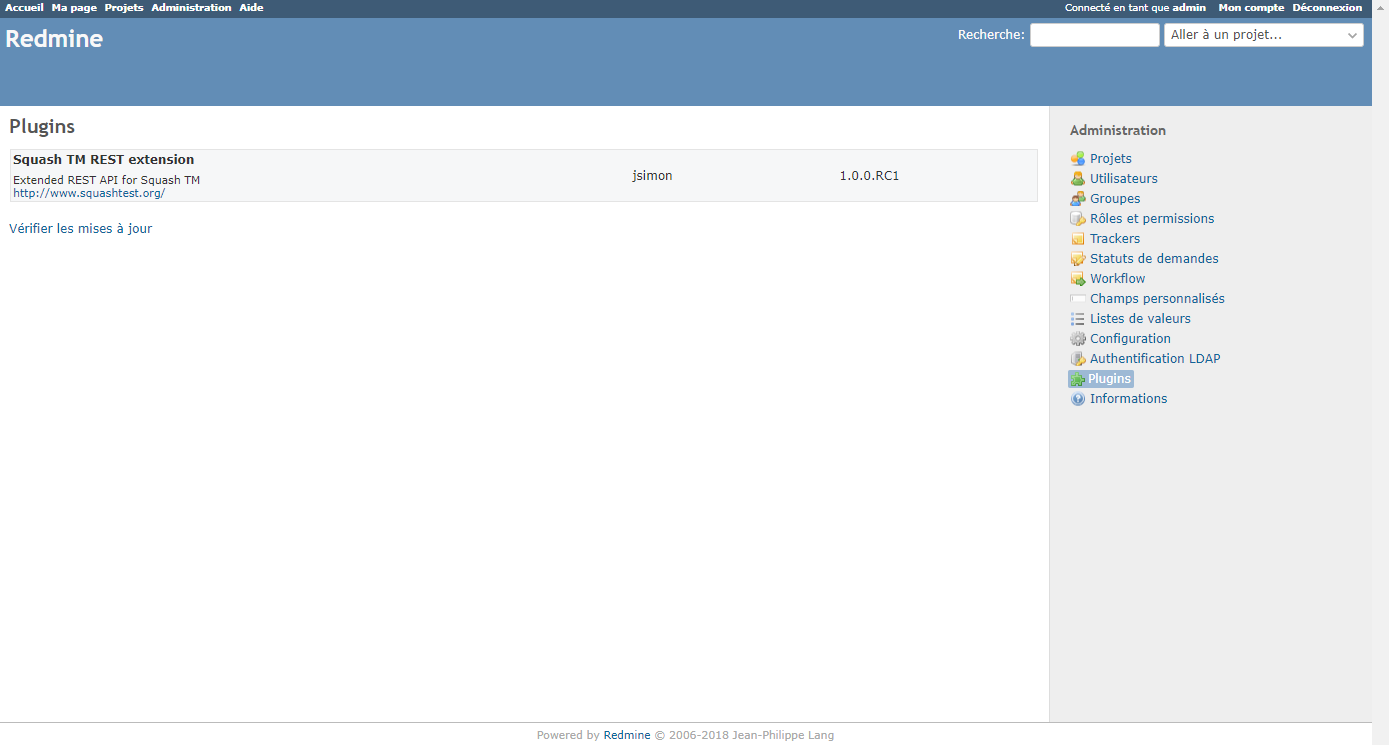The image size is (1389, 745).
Task: Go to Ma page from the top menu
Action: (73, 7)
